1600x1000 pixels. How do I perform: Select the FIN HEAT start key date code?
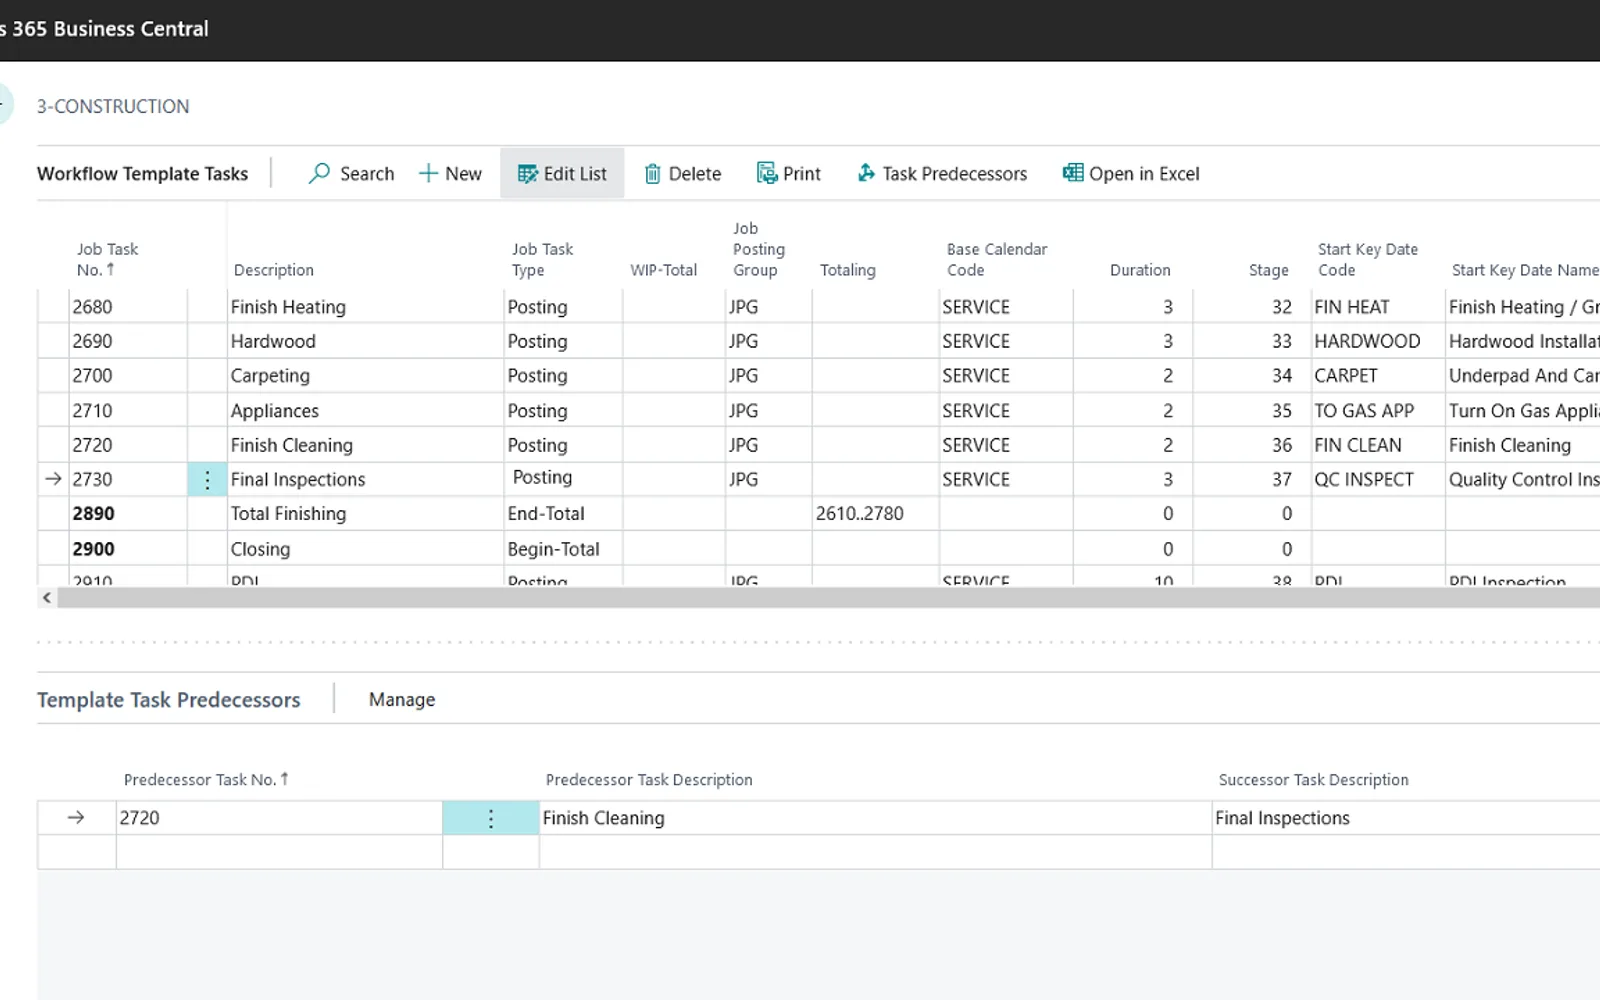point(1377,307)
